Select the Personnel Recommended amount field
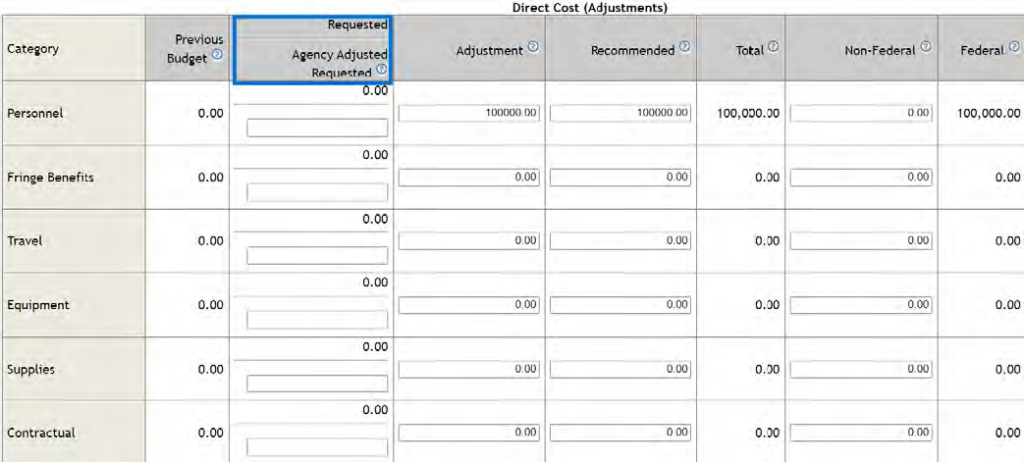The height and width of the screenshot is (462, 1024). (621, 113)
